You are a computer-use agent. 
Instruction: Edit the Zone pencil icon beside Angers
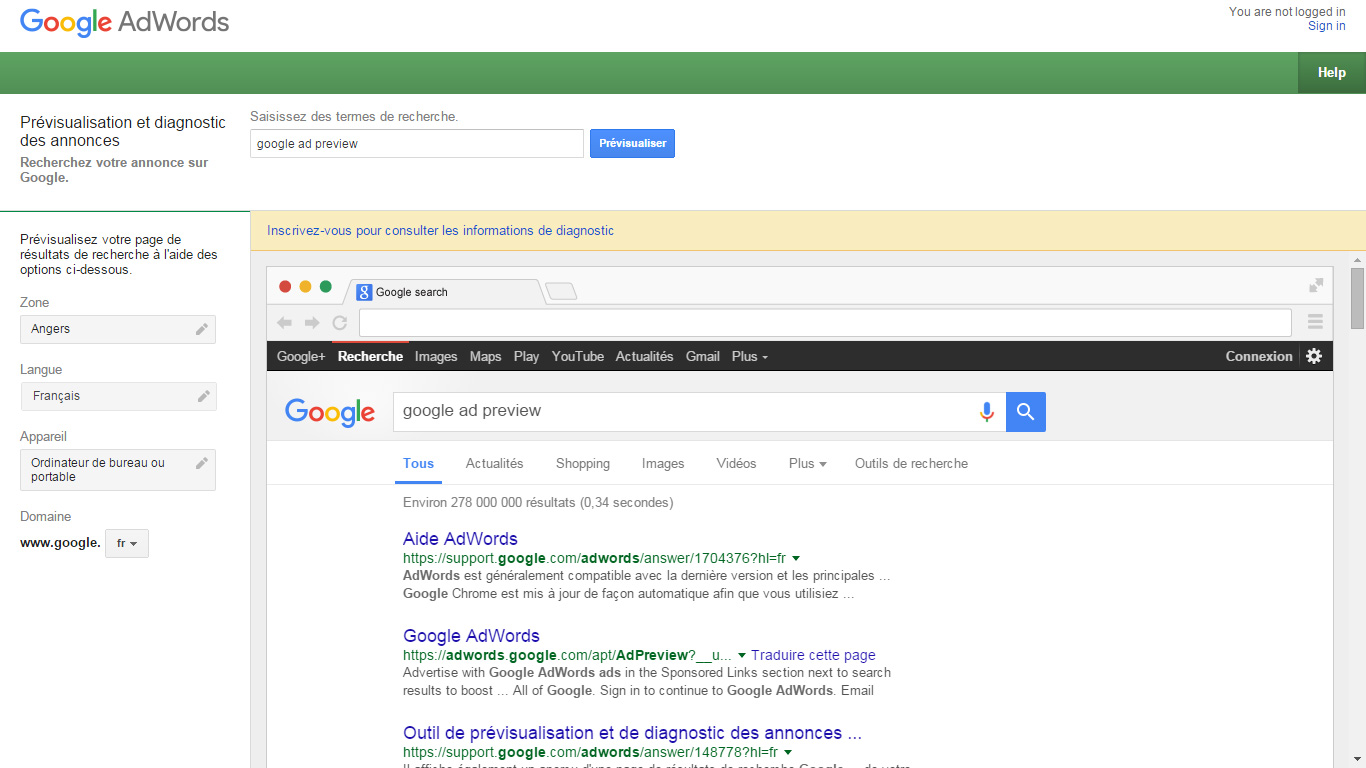pyautogui.click(x=202, y=329)
